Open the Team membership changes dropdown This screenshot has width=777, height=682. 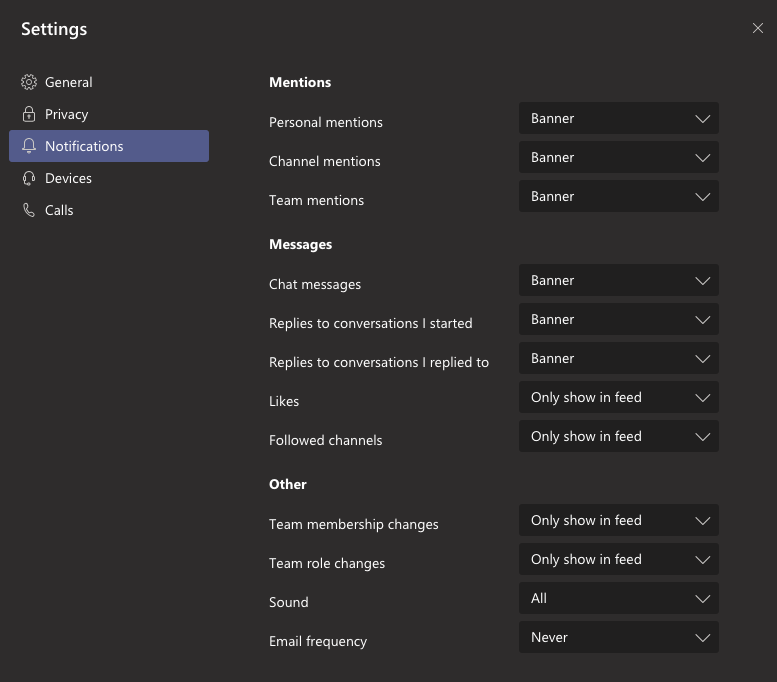[618, 520]
